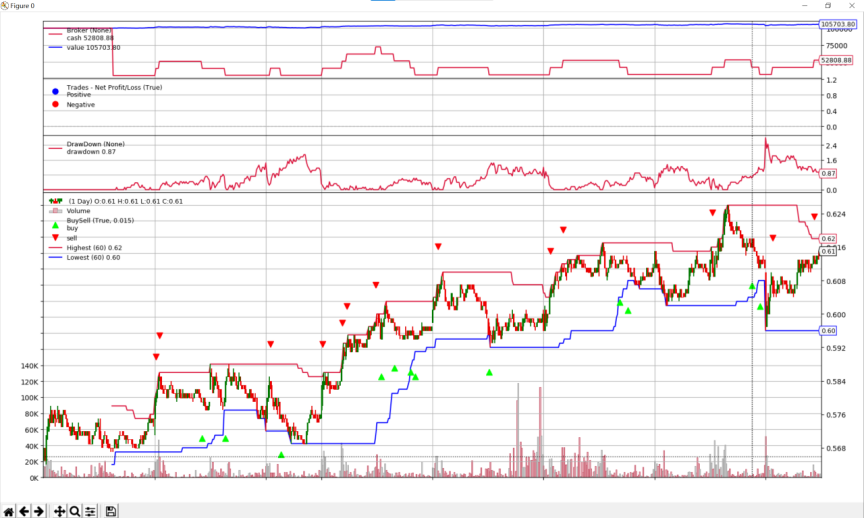Click the Broker value tag 105703.80
This screenshot has width=864, height=519.
[838, 24]
